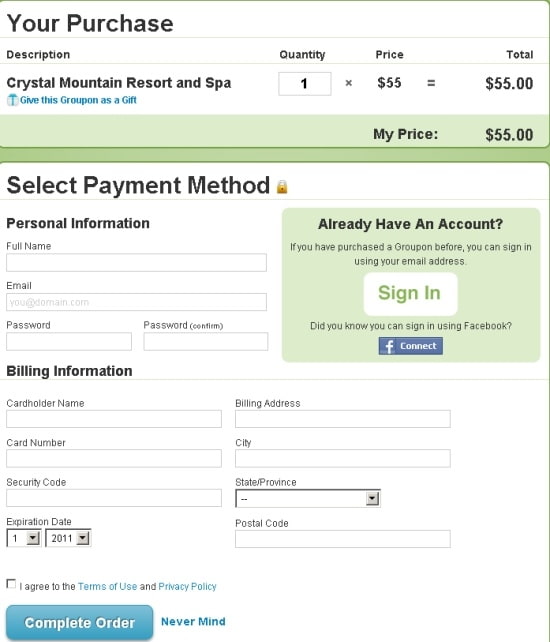Click the Password confirm field

[x=206, y=341]
